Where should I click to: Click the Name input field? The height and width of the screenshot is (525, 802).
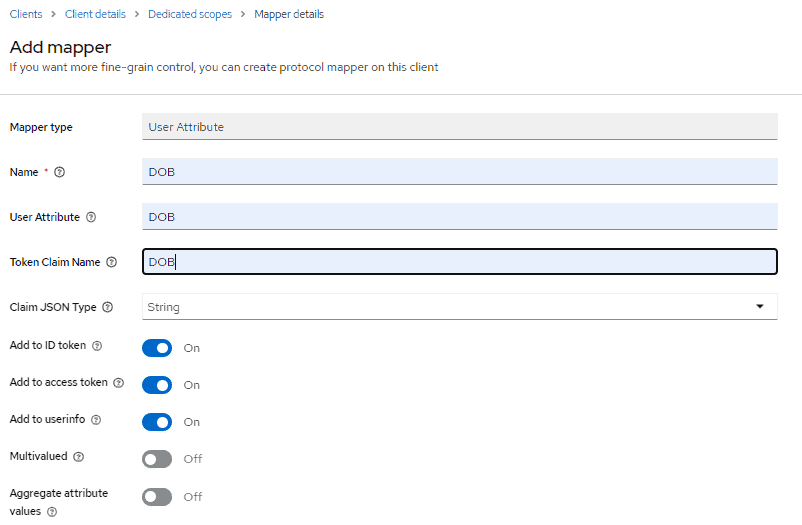pyautogui.click(x=460, y=172)
